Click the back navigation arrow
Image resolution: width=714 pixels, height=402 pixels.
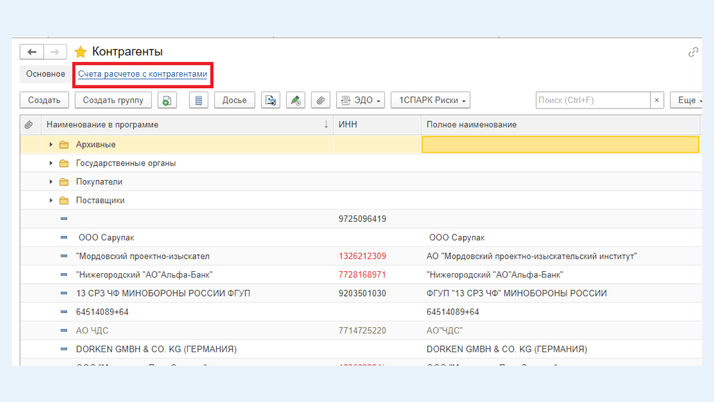[x=32, y=52]
